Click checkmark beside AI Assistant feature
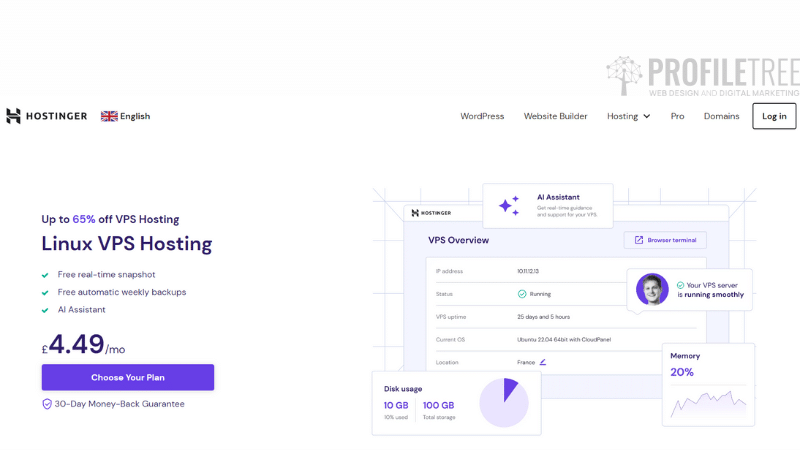This screenshot has width=800, height=450. pyautogui.click(x=45, y=310)
